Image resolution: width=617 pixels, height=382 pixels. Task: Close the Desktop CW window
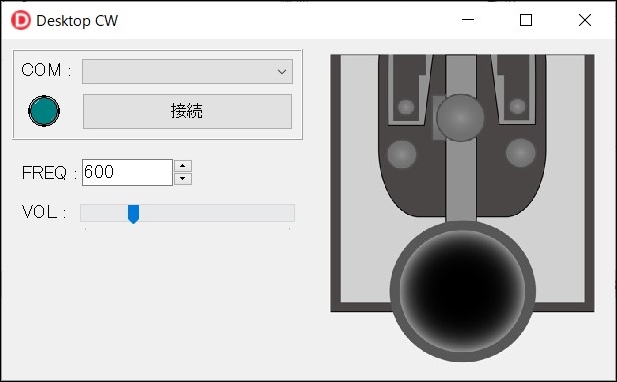coord(585,20)
